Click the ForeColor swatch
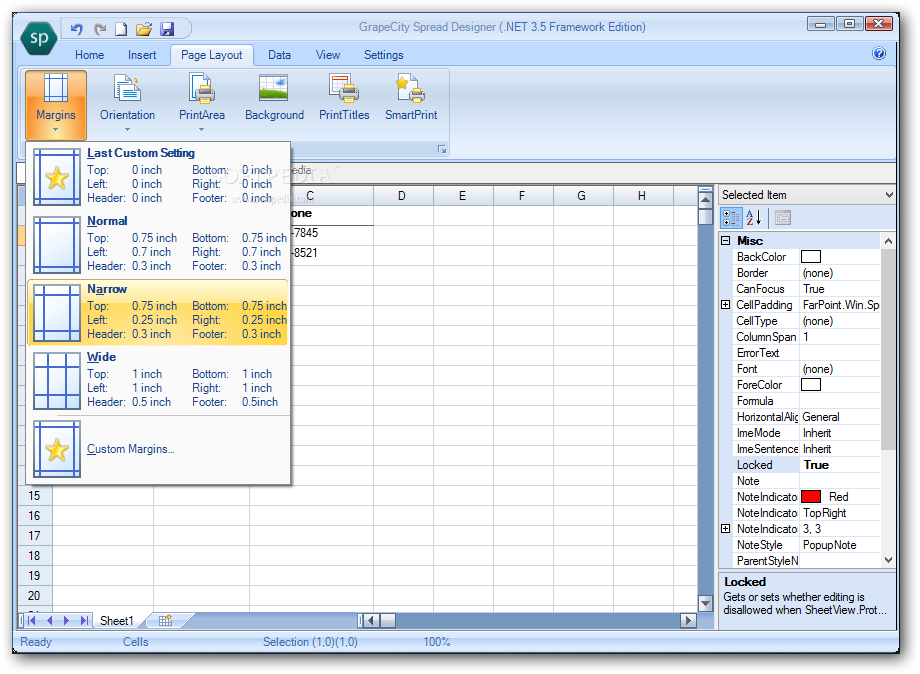920x674 pixels. (811, 384)
